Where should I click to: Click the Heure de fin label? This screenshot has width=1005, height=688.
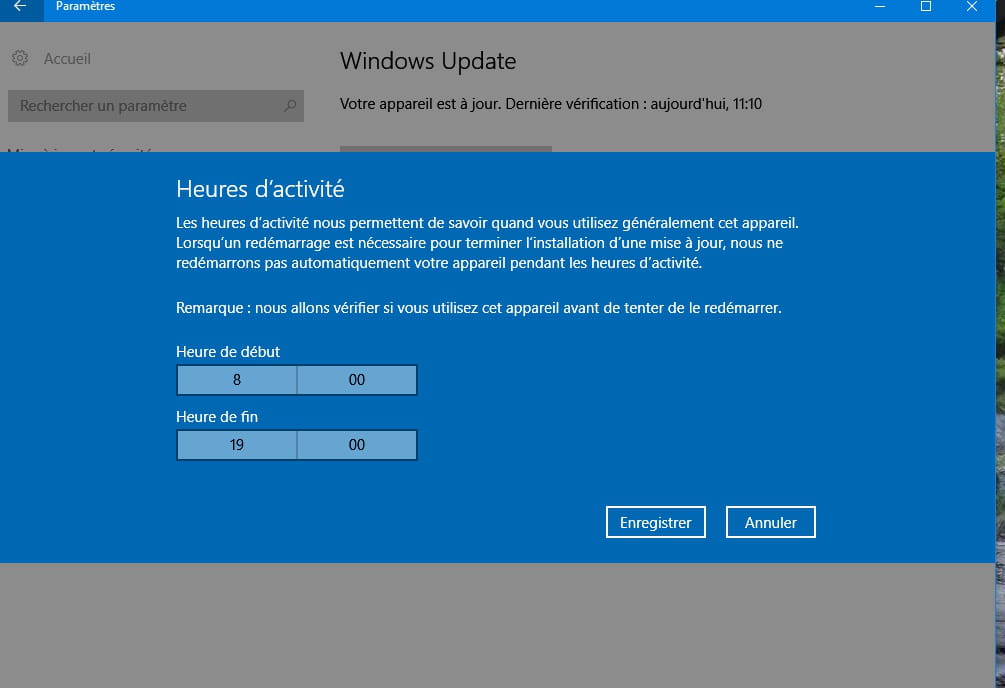[x=217, y=417]
